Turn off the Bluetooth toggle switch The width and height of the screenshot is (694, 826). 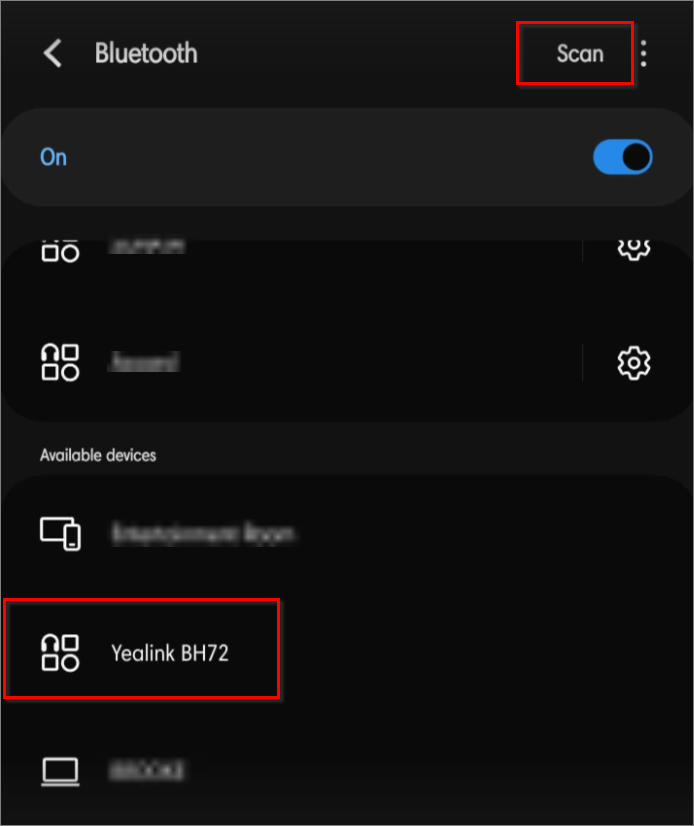click(x=622, y=157)
